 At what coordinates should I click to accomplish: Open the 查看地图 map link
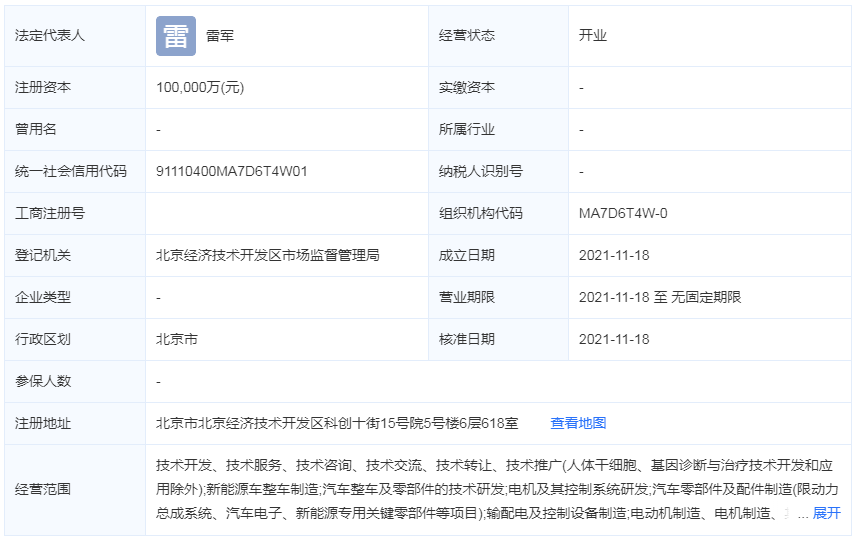click(x=578, y=423)
